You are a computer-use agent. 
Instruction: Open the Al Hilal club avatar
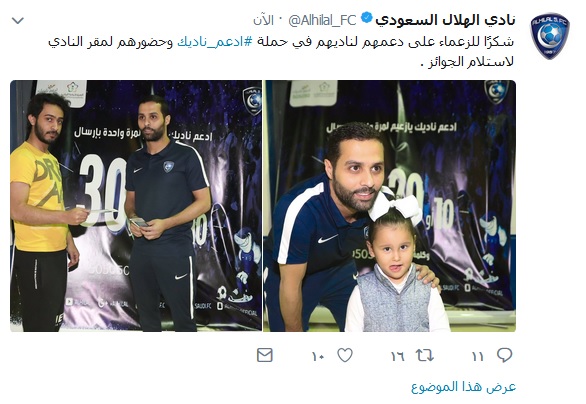click(550, 36)
